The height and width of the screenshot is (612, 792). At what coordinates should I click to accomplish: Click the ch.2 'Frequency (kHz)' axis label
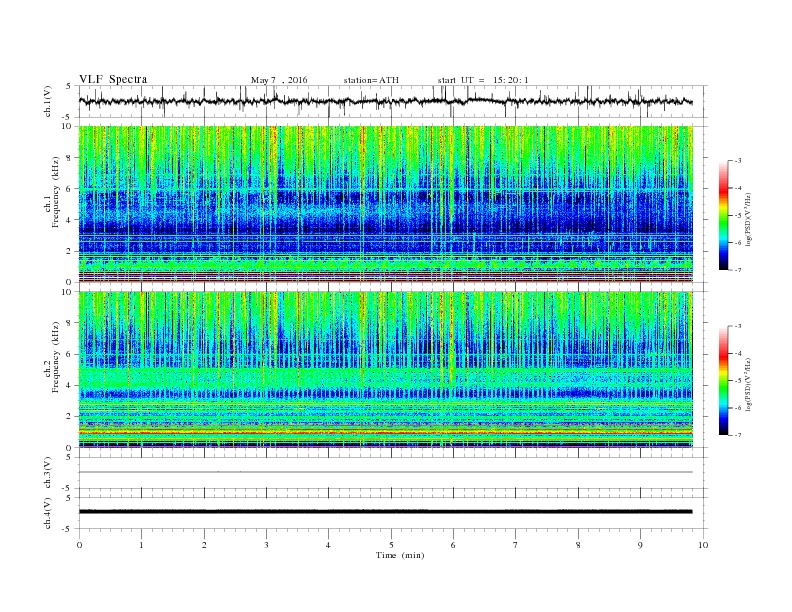pos(56,357)
